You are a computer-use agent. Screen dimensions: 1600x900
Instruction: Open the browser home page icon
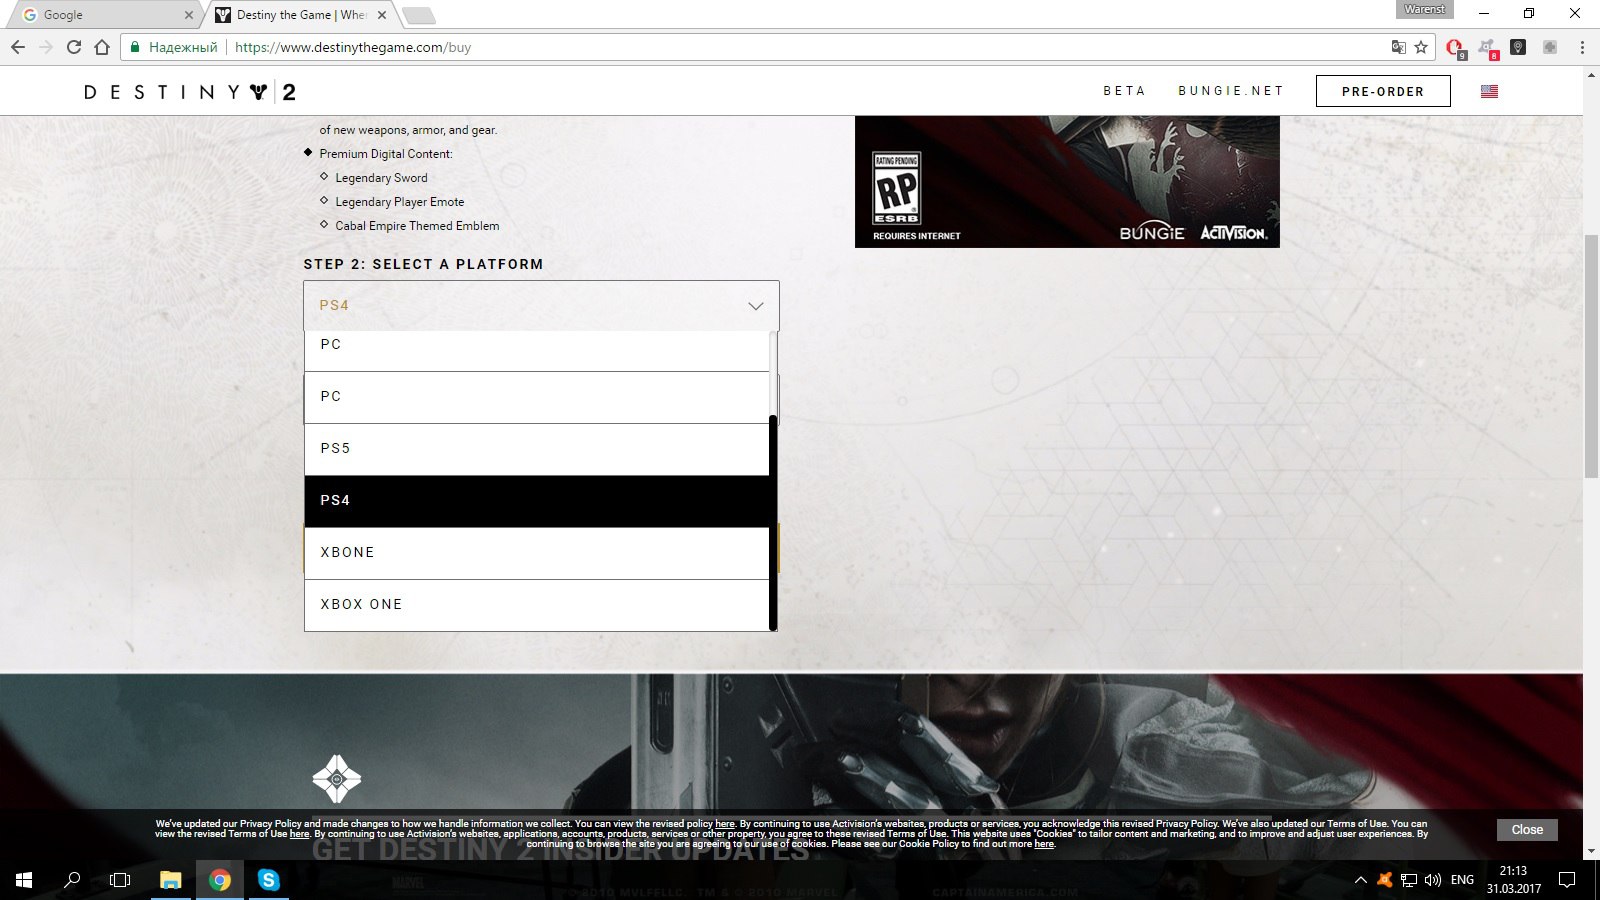pos(102,47)
